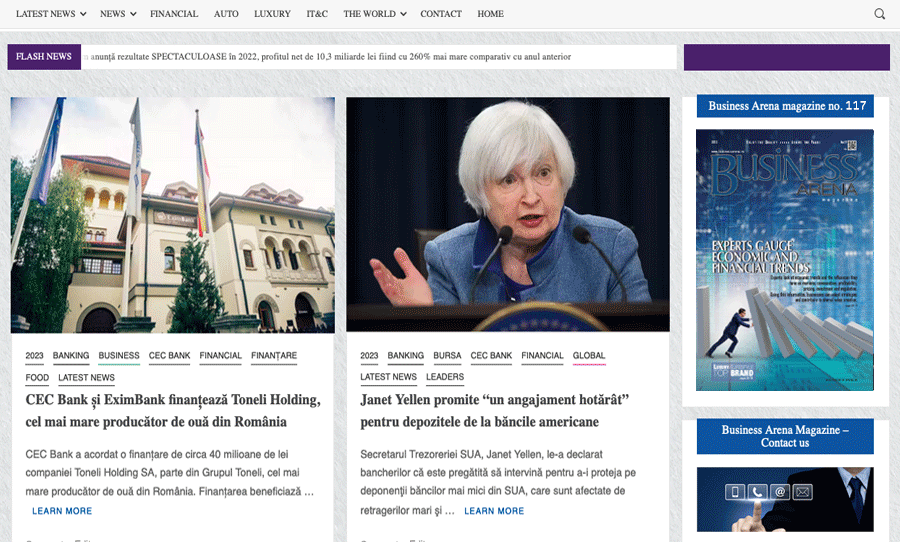This screenshot has width=900, height=542.
Task: Open the Janet Yellen promite article title
Action: (495, 411)
